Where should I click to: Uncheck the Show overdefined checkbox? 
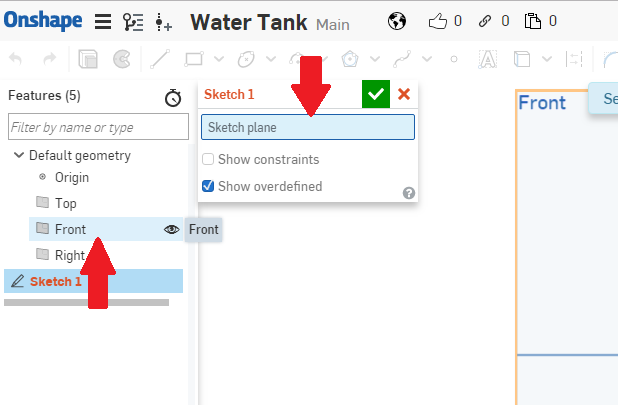click(208, 186)
